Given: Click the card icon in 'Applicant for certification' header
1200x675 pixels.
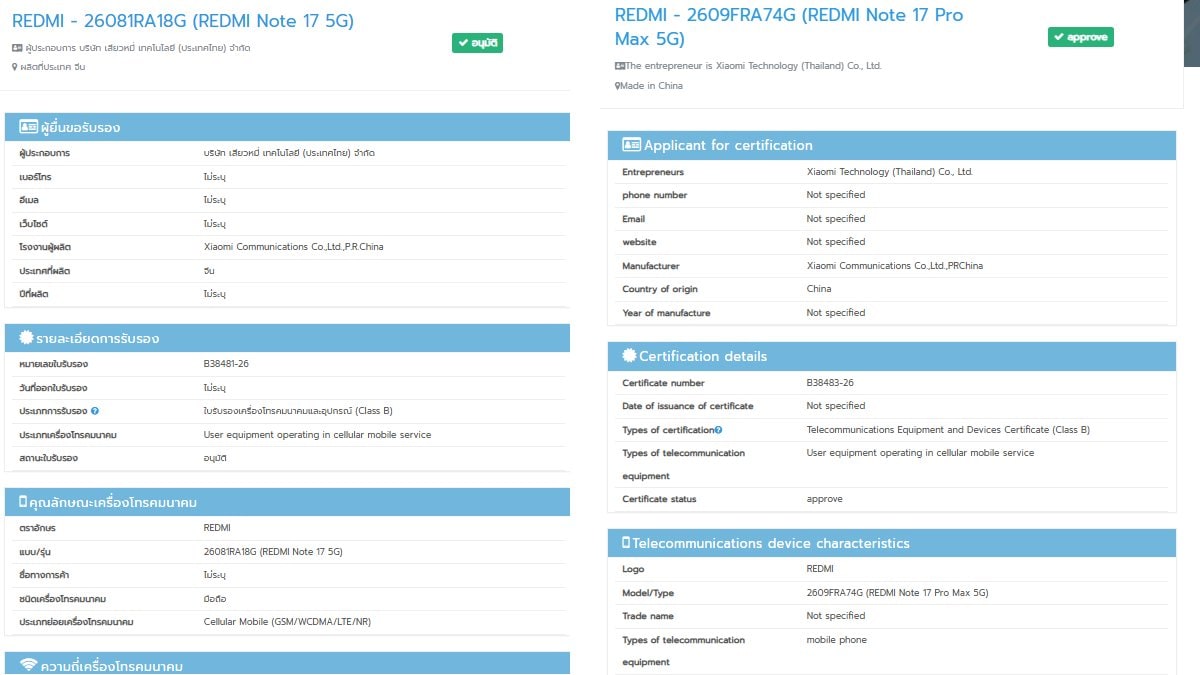Looking at the screenshot, I should (631, 145).
